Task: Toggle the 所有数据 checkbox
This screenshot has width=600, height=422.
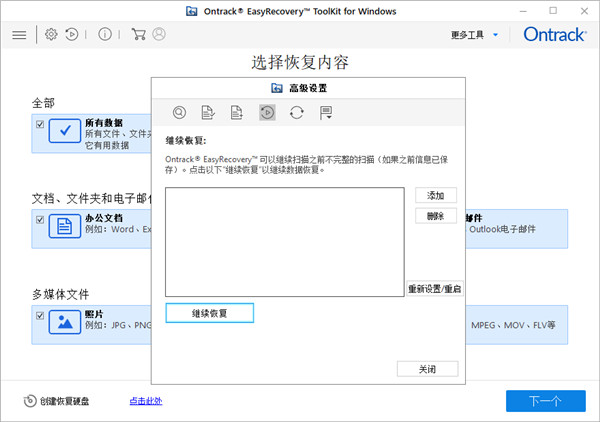Action: tap(40, 124)
